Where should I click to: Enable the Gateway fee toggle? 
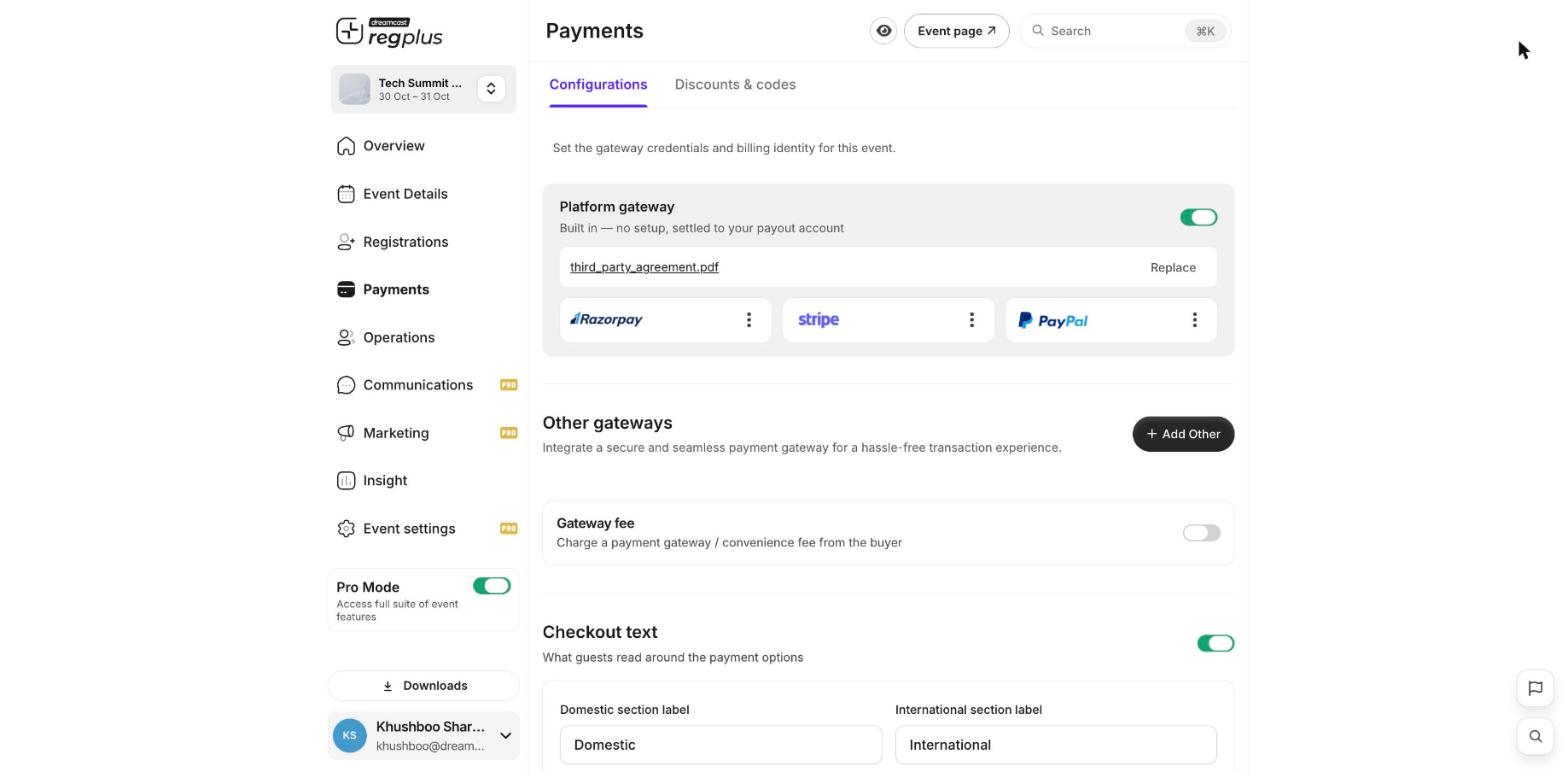pyautogui.click(x=1201, y=533)
